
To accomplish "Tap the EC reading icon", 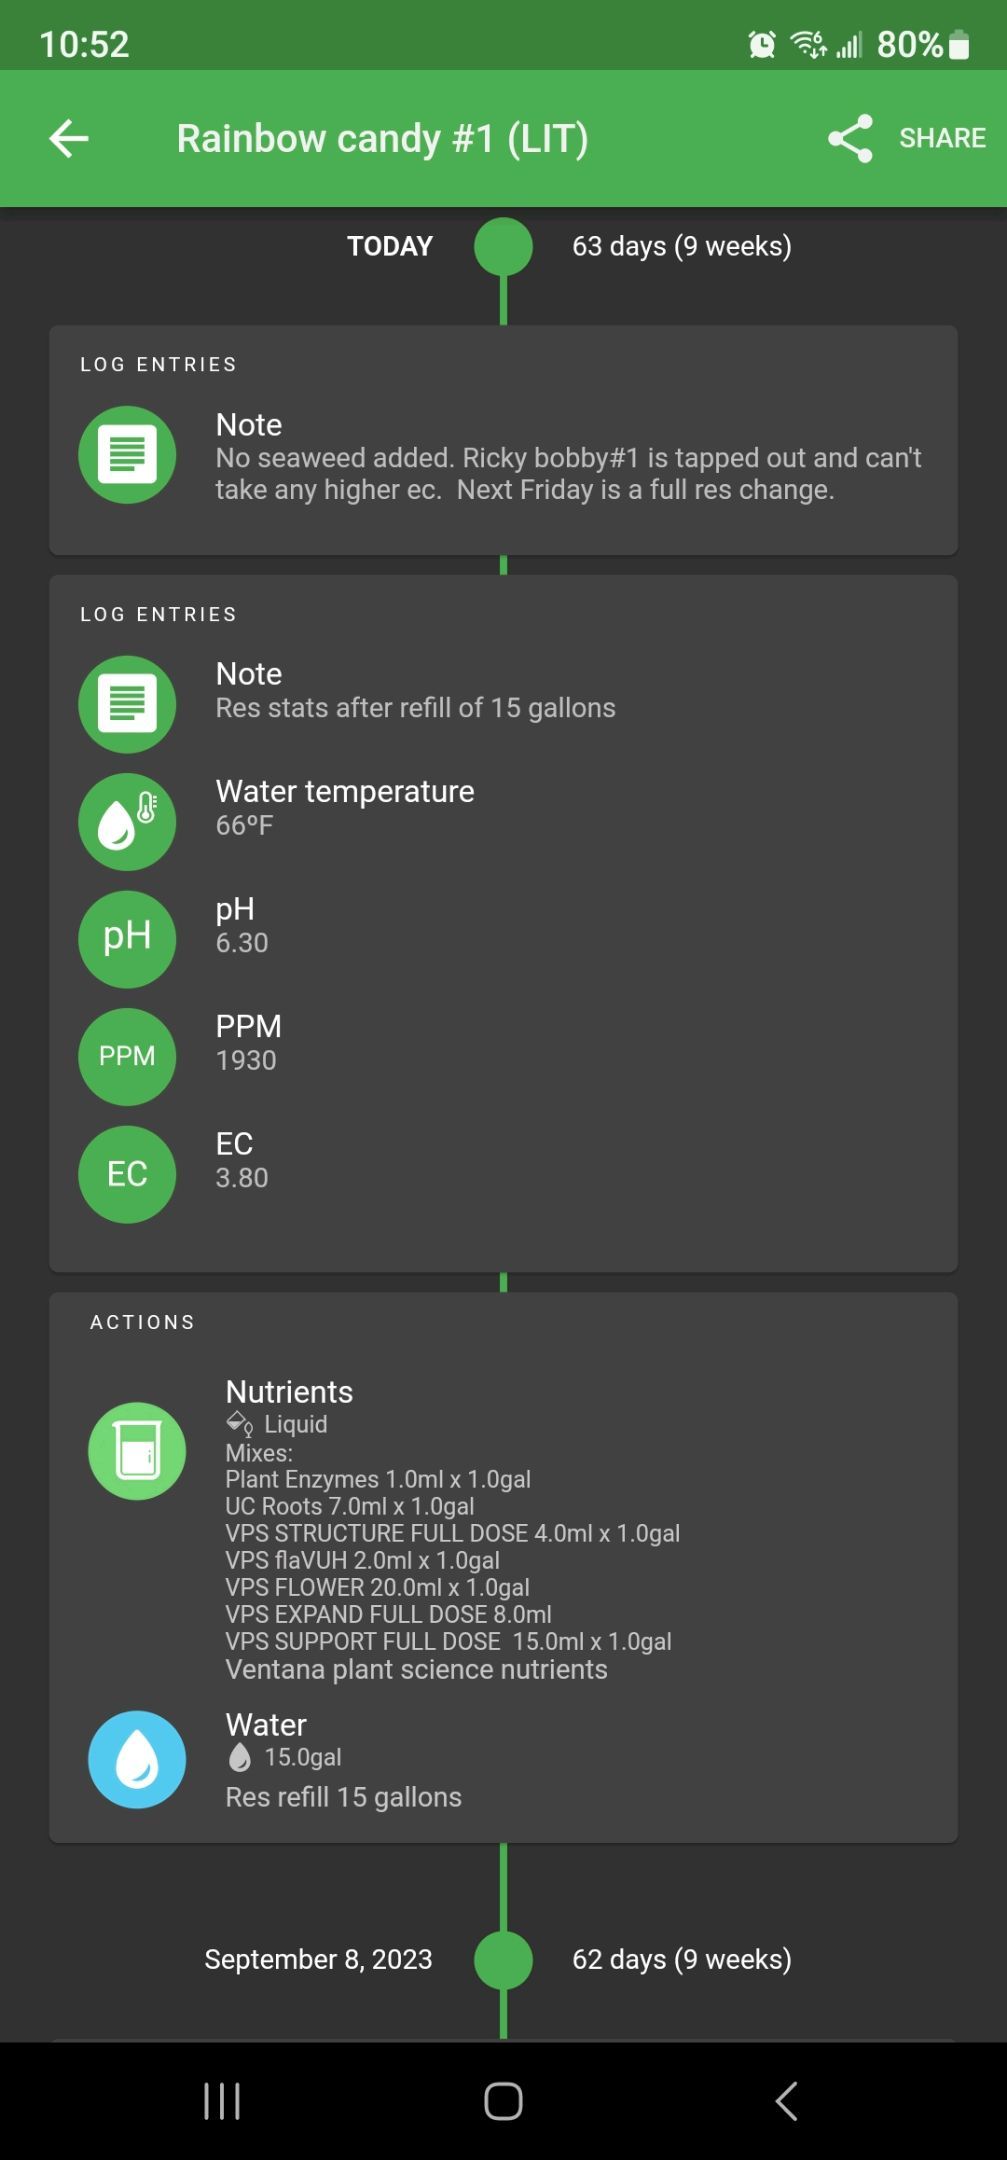I will coord(127,1174).
